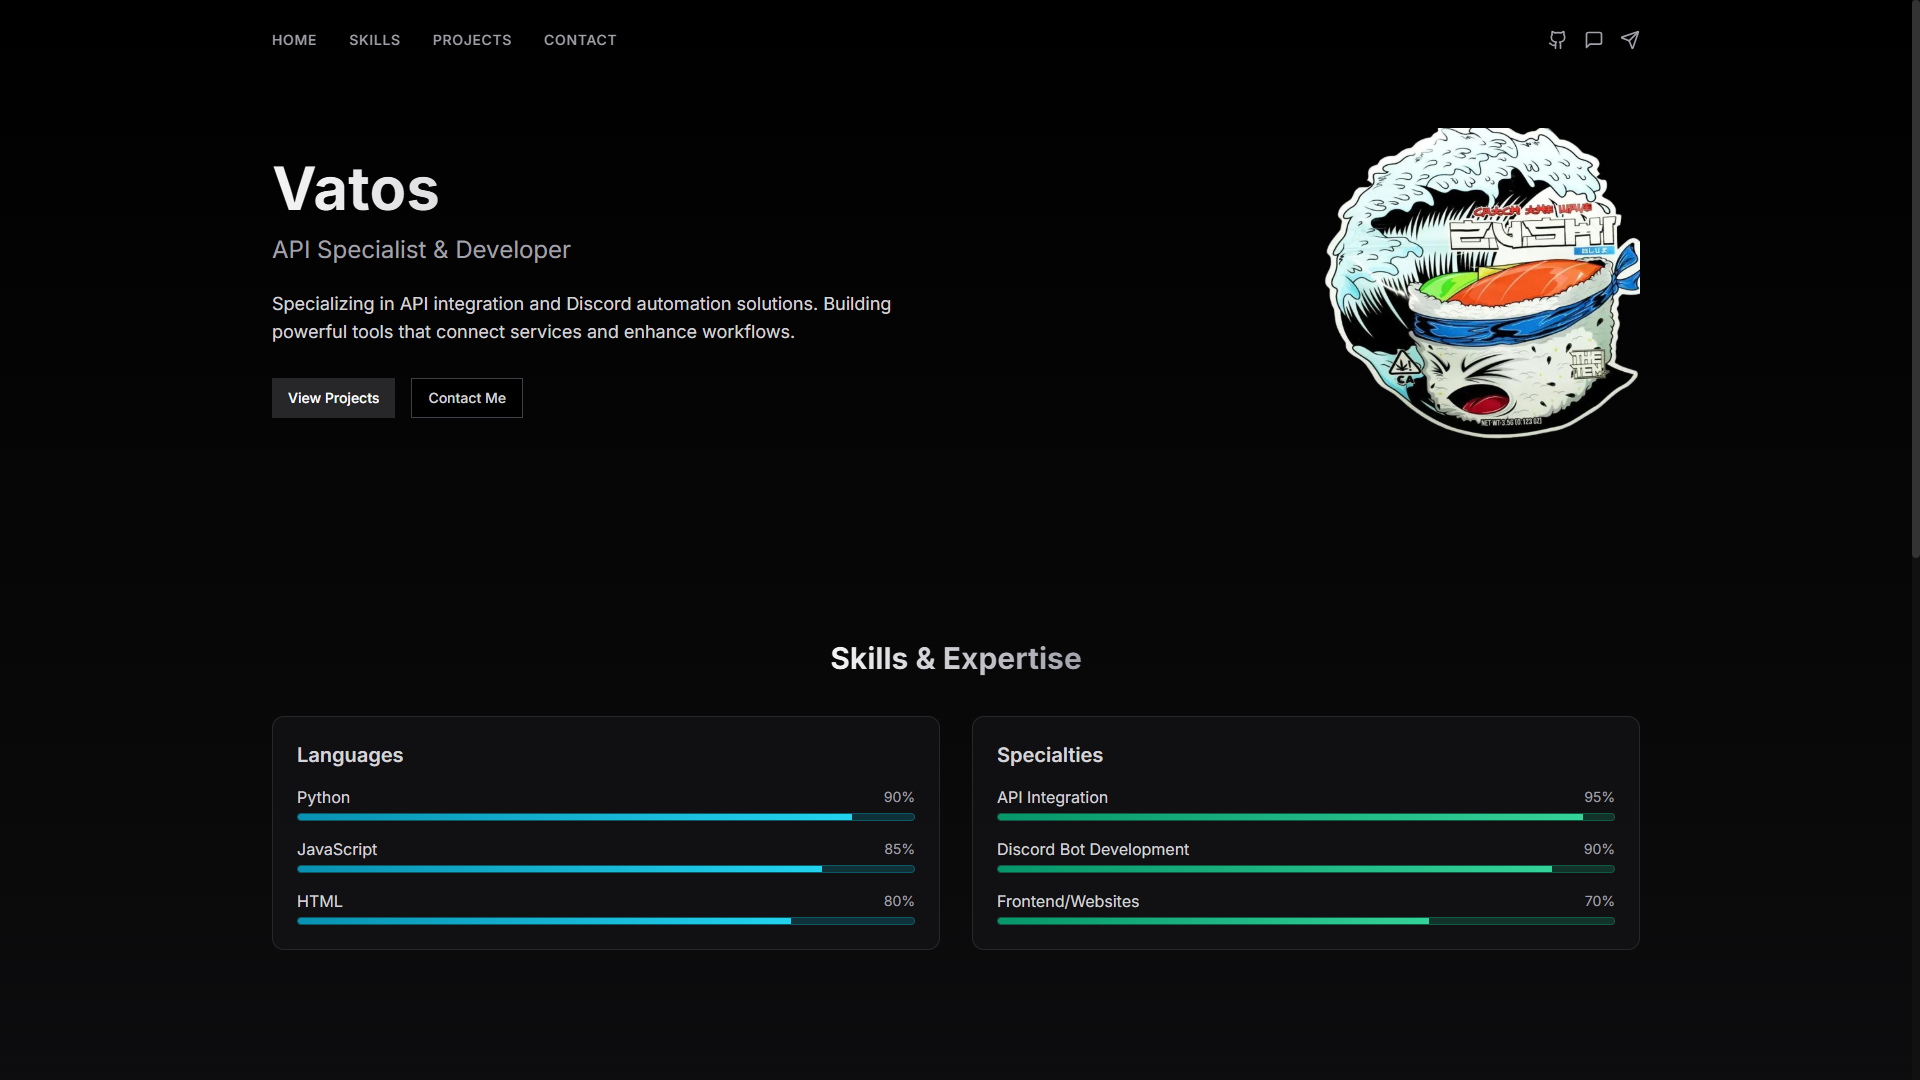Click the Vatos heading
The height and width of the screenshot is (1080, 1920).
(356, 189)
